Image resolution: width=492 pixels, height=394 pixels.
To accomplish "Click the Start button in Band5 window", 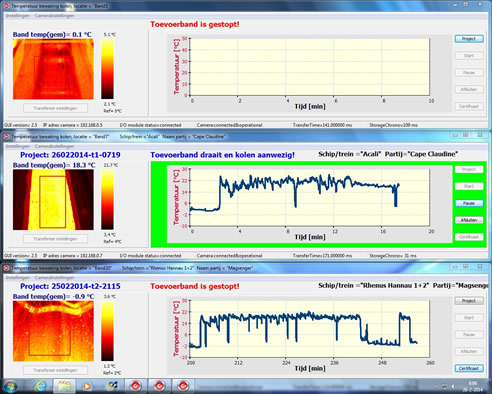I will click(469, 56).
